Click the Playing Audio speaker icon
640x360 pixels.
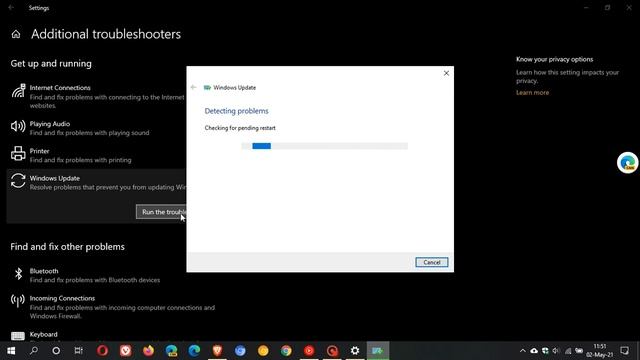coord(18,126)
